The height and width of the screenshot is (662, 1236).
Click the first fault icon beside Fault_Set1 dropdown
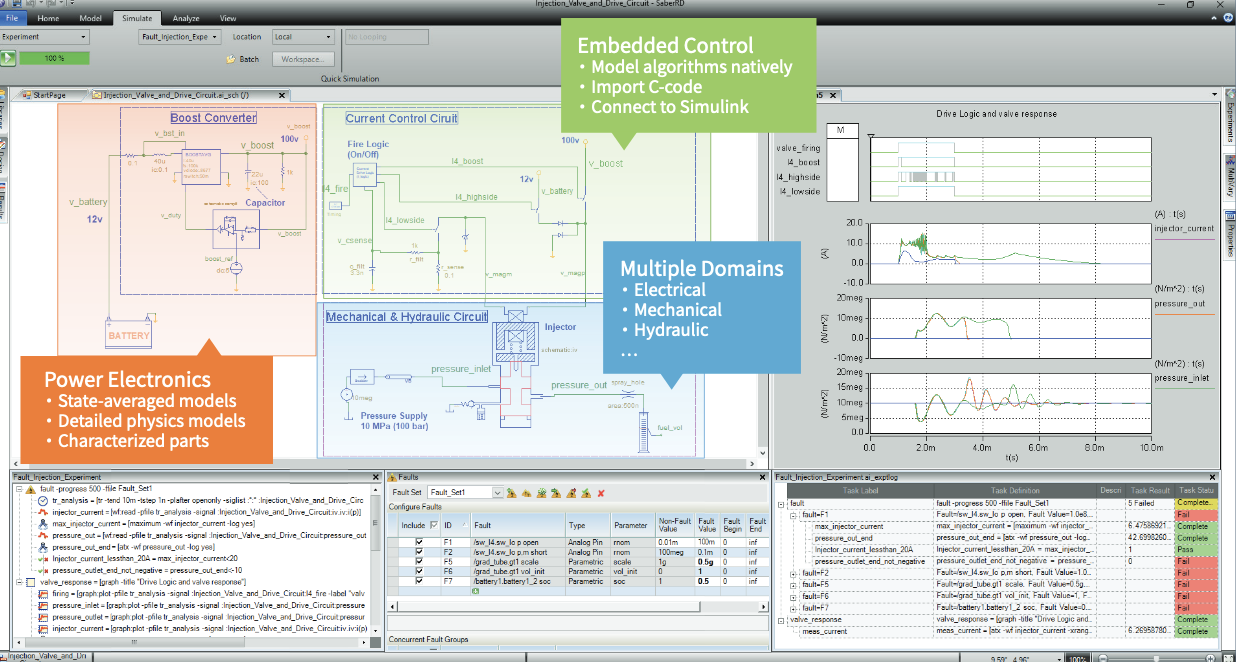tap(510, 493)
